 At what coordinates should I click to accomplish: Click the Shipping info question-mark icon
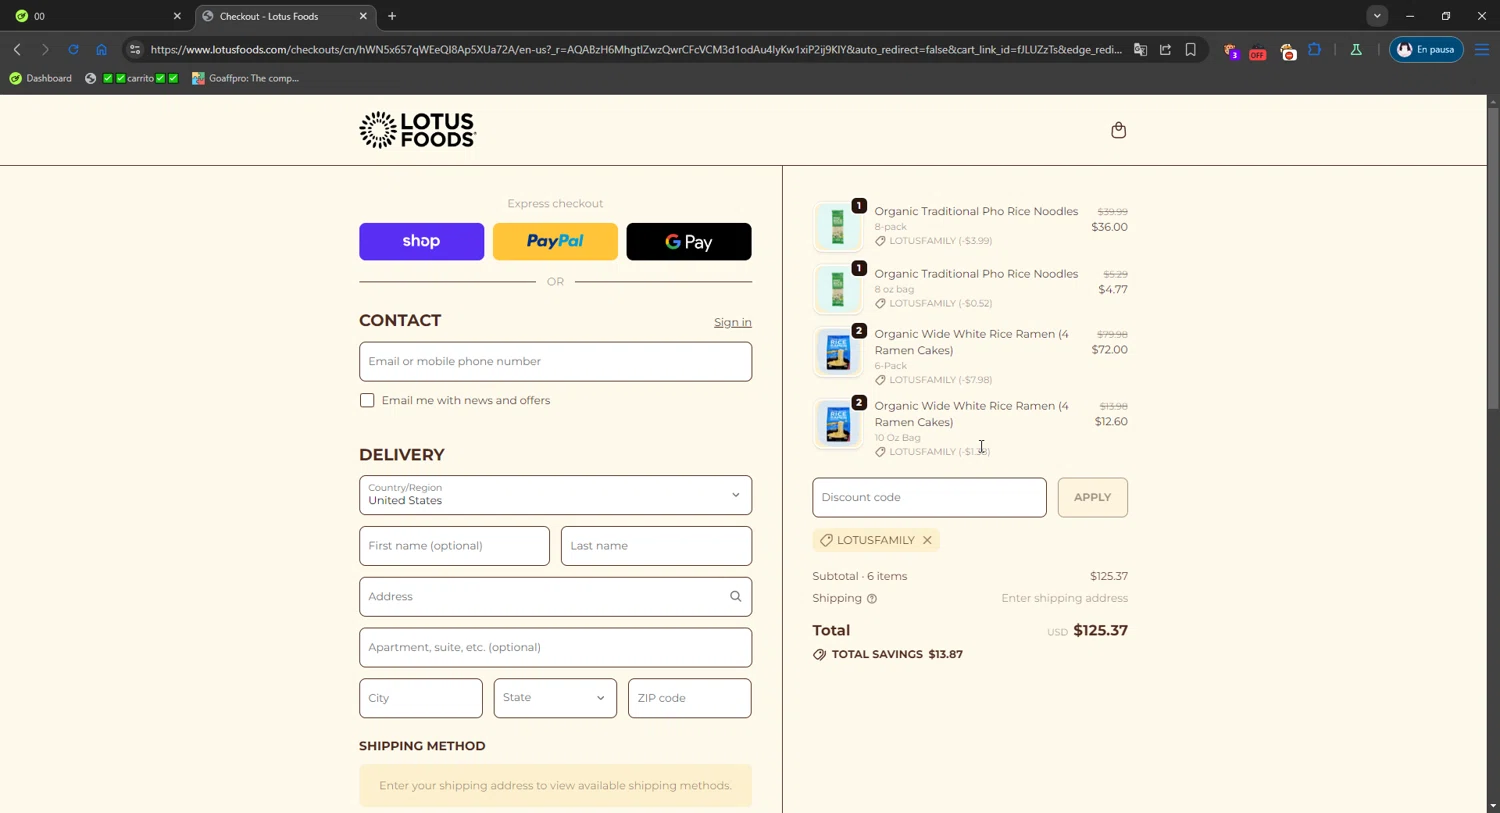pyautogui.click(x=872, y=599)
